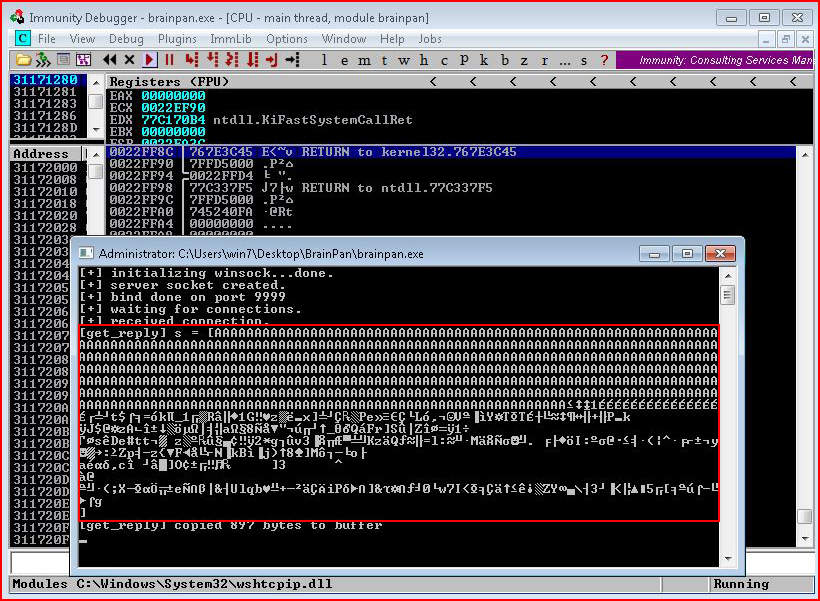Click the command input field at bottom
Viewport: 820px width, 601px height.
click(x=40, y=562)
